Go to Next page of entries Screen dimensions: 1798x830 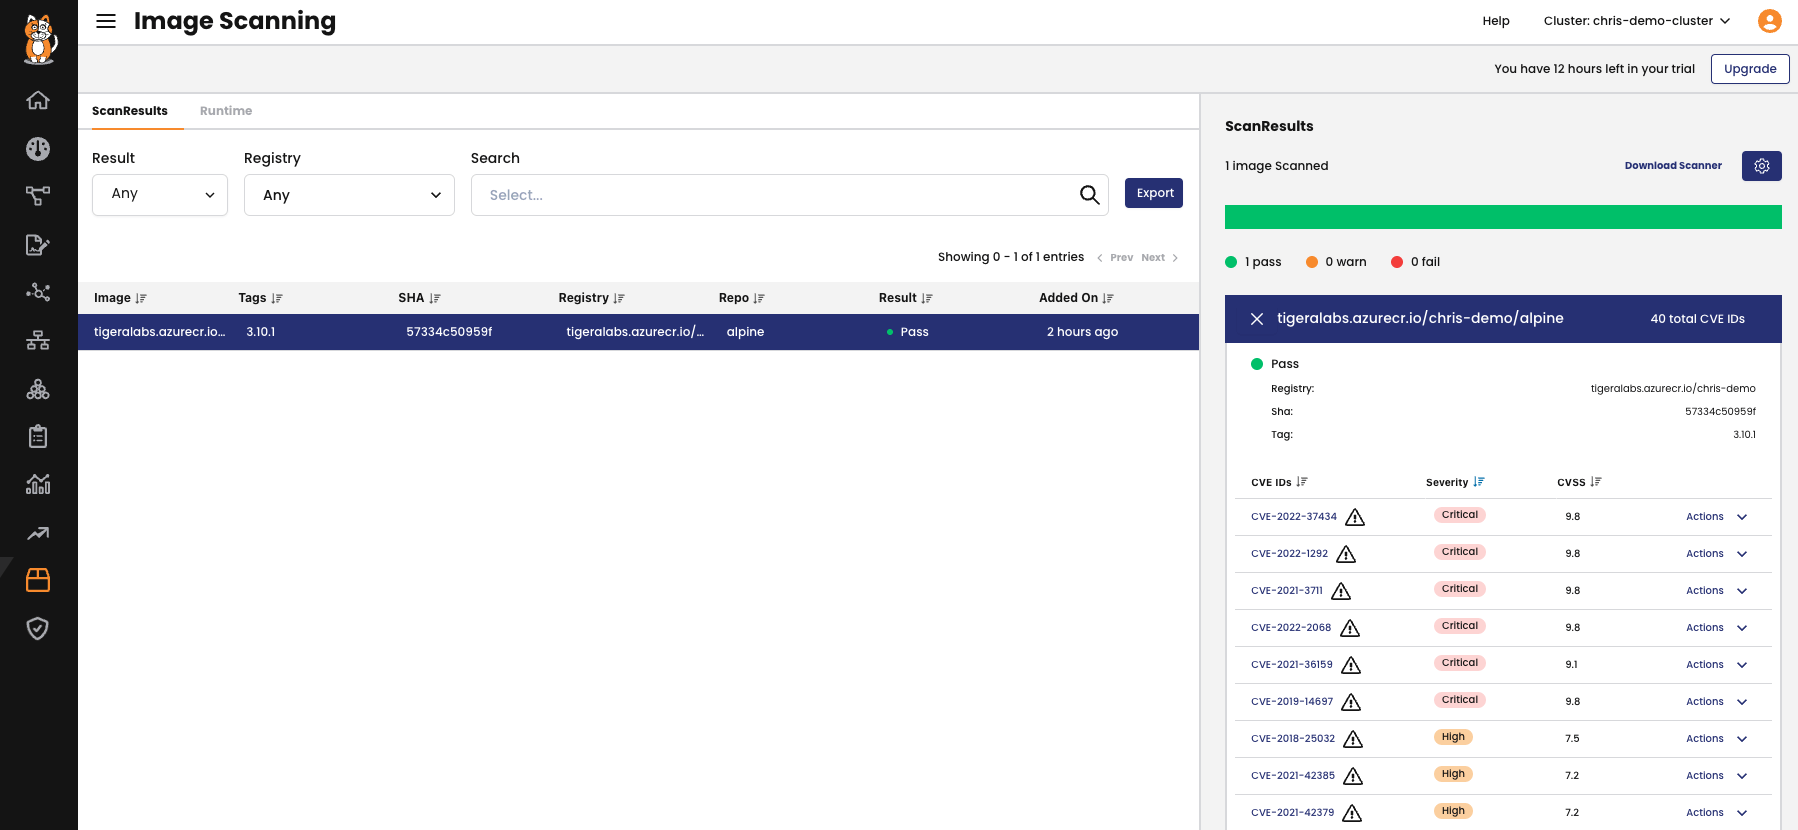(1160, 258)
